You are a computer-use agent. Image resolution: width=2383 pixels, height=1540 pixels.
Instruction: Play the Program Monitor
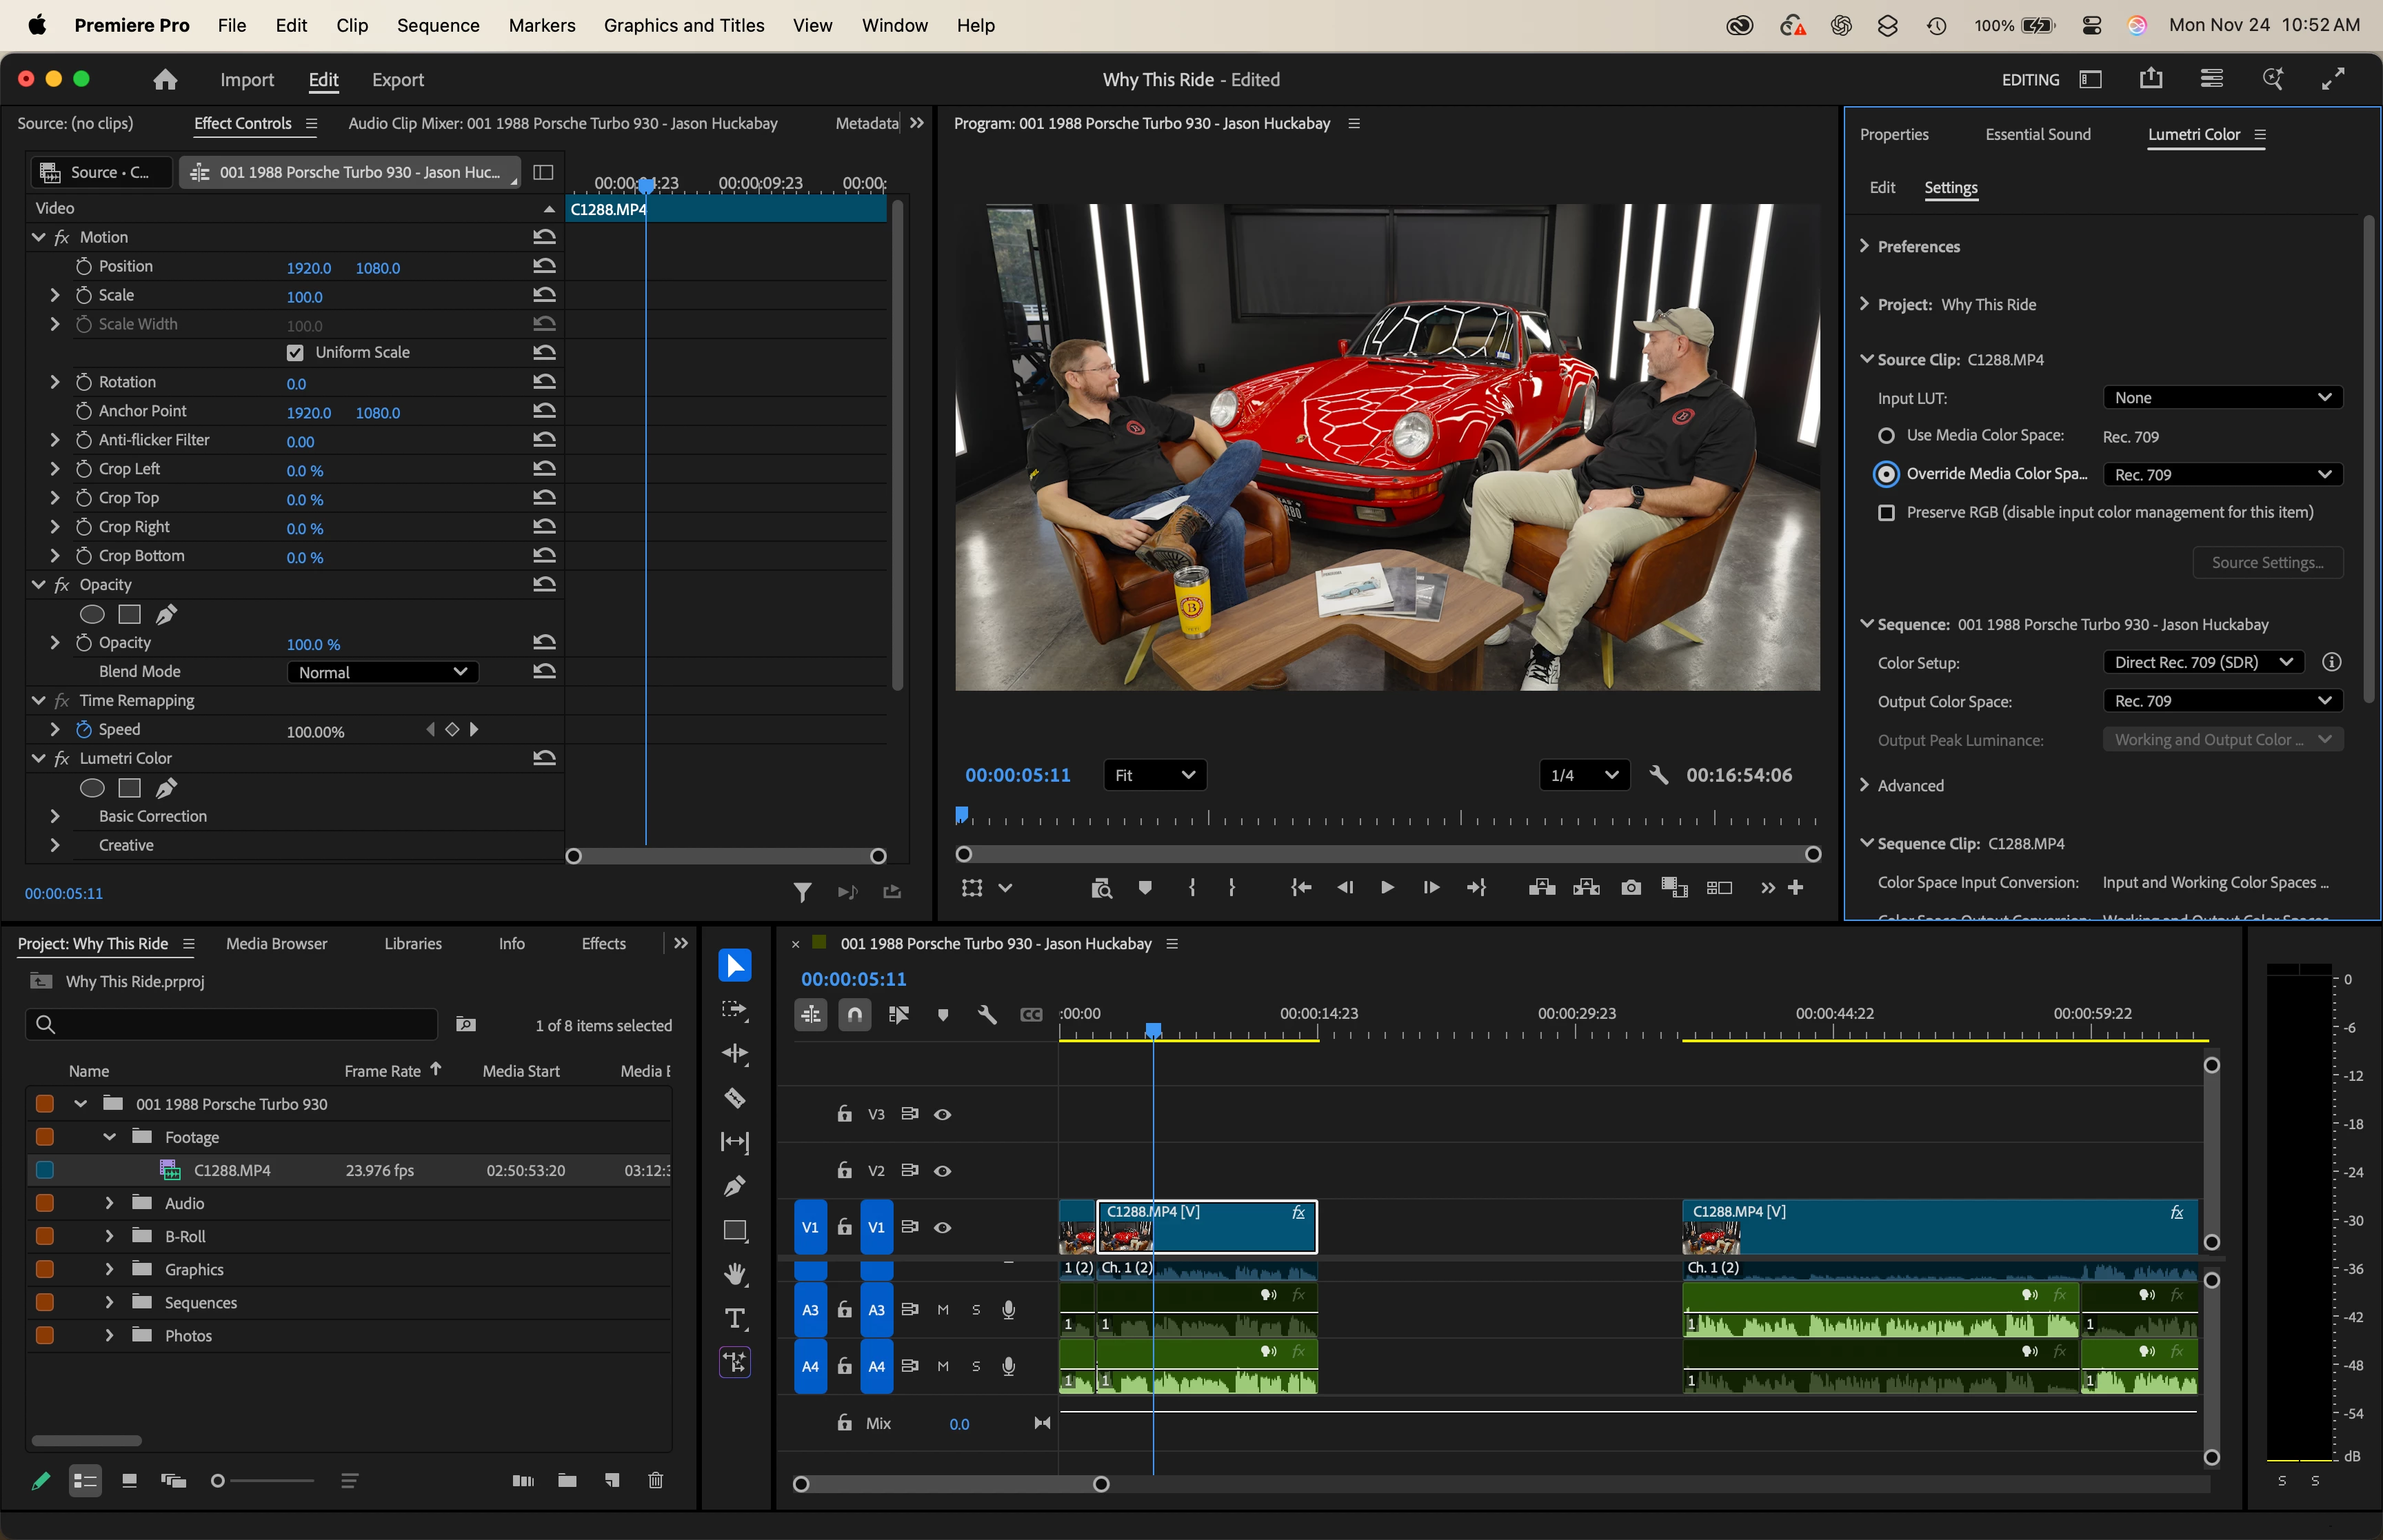click(1387, 888)
